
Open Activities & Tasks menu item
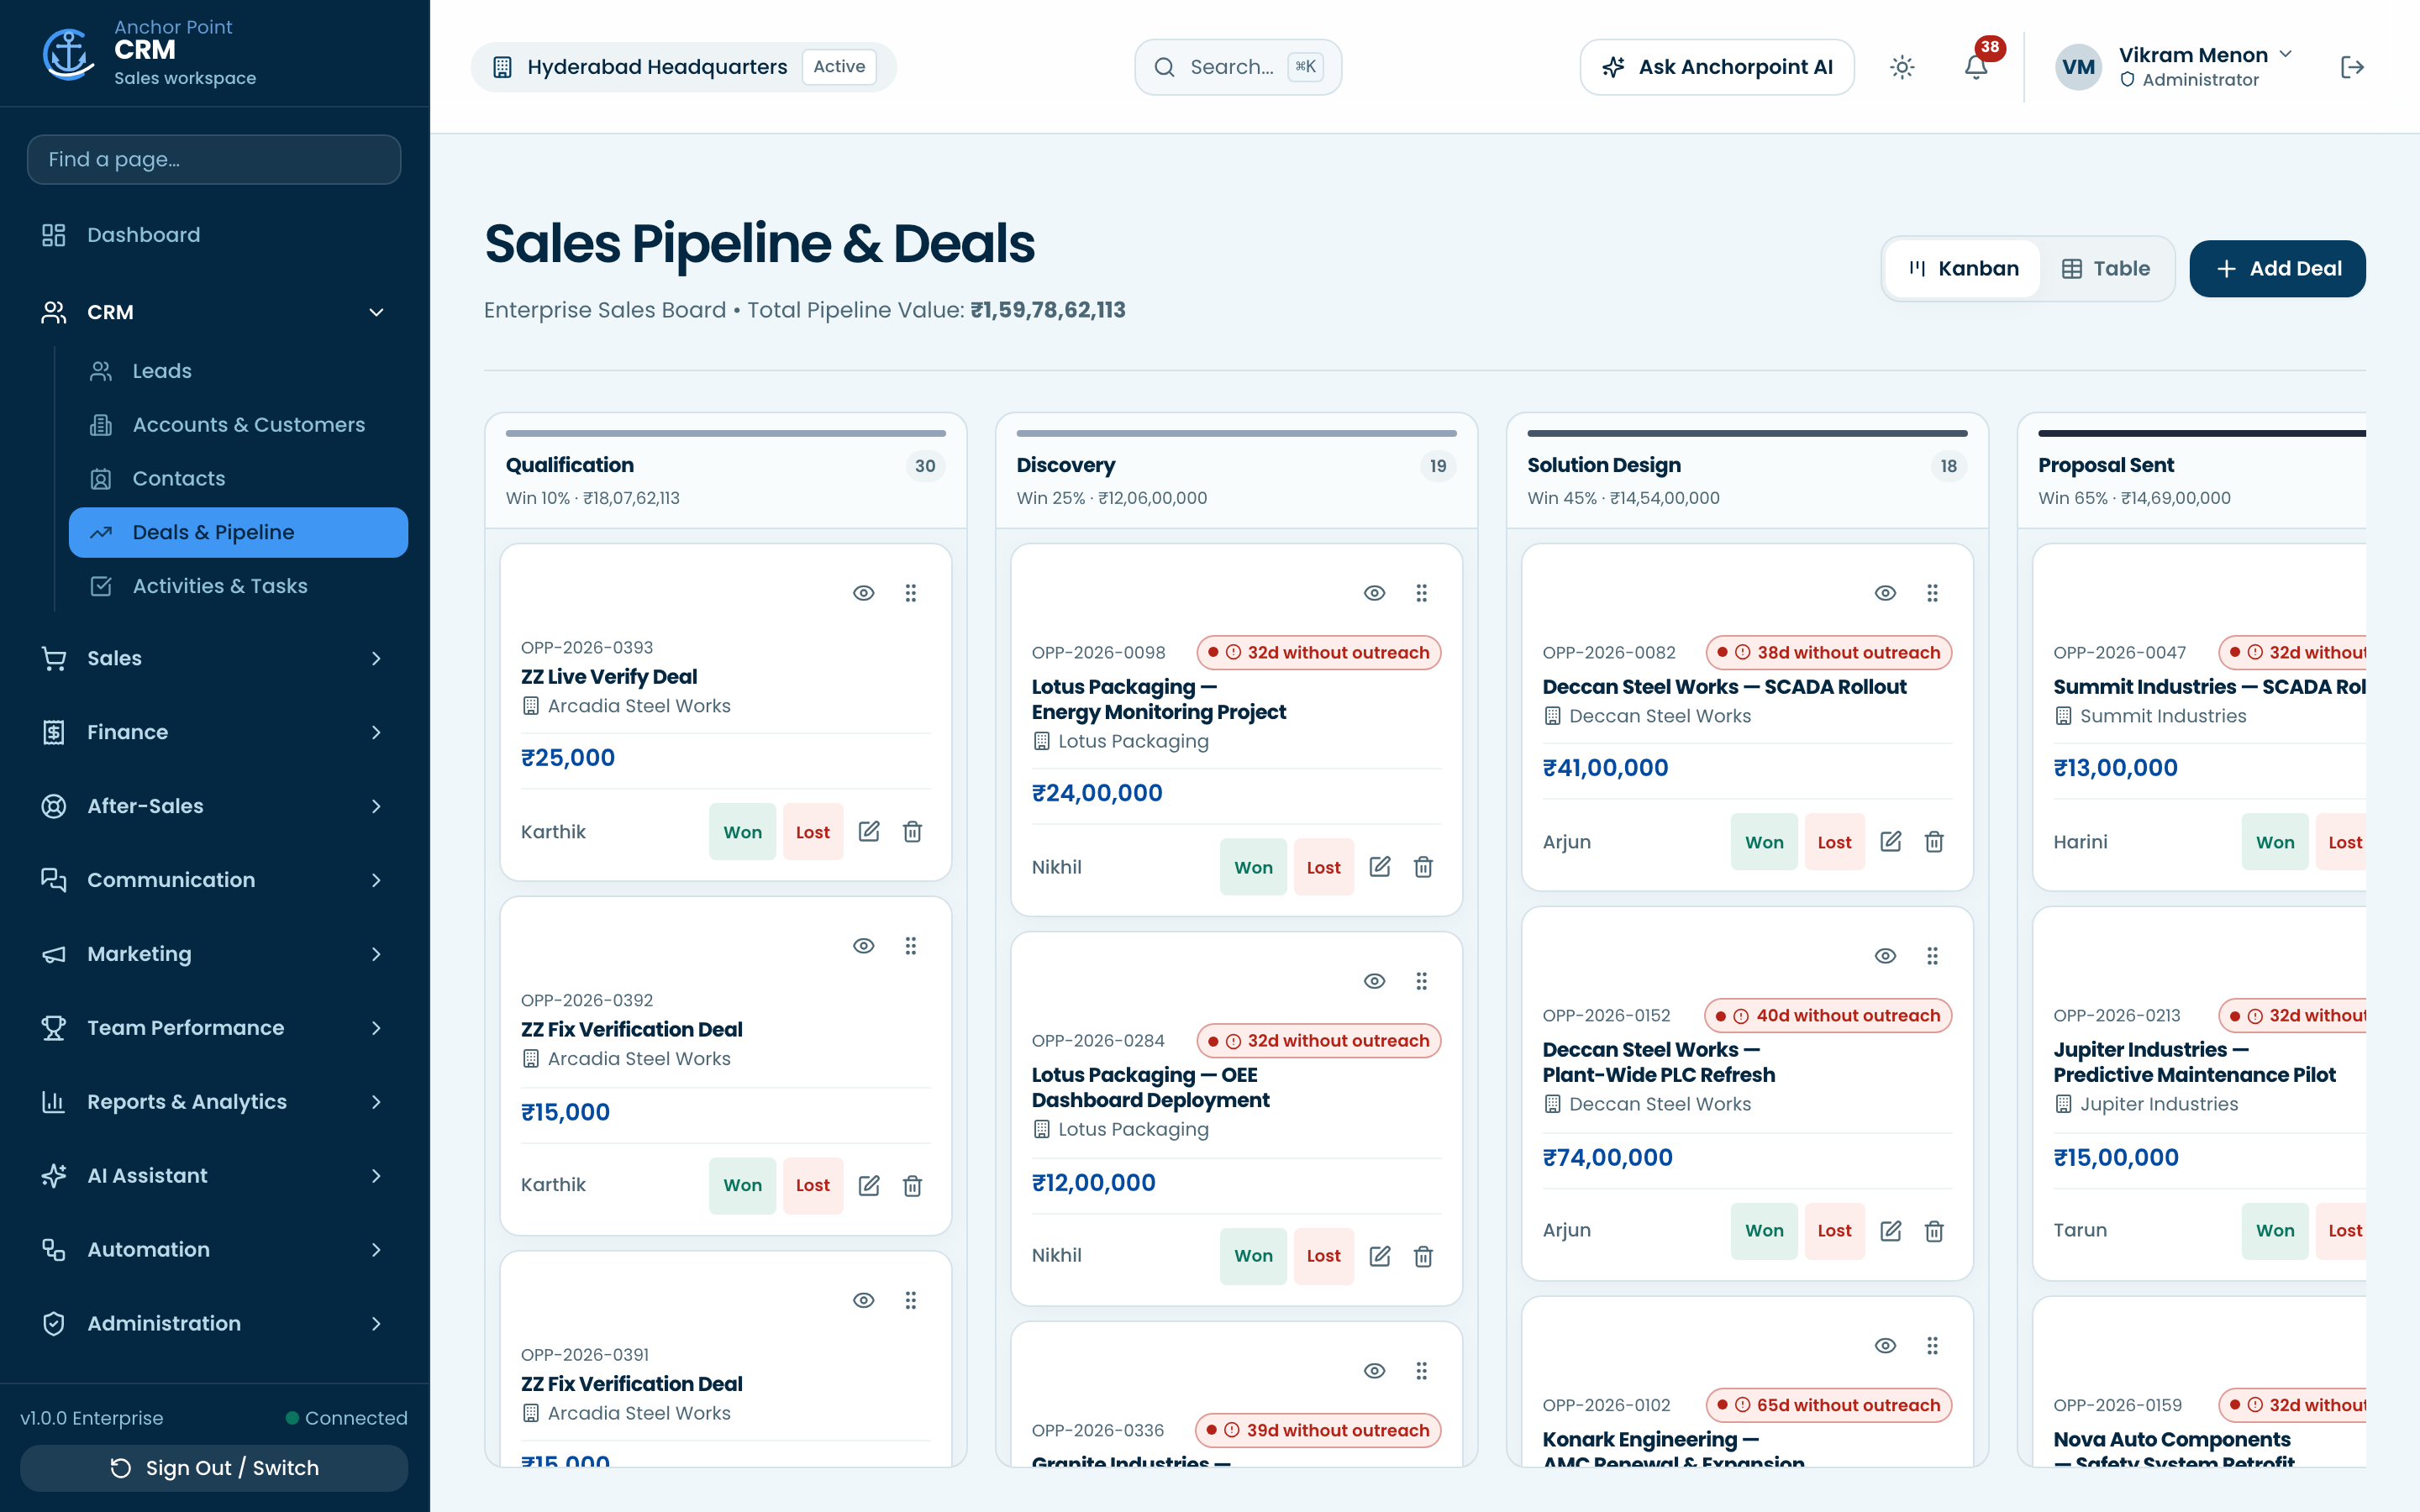[x=238, y=586]
